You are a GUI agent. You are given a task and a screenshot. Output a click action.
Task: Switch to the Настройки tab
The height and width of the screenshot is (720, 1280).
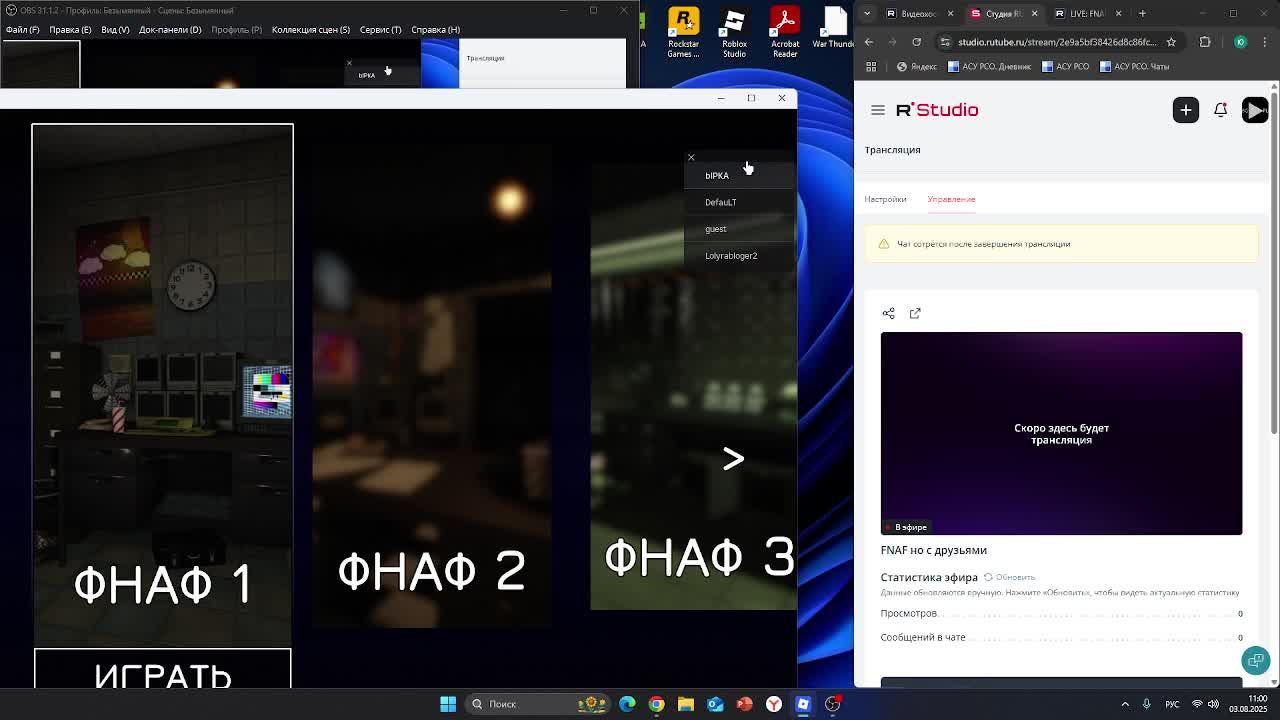885,199
